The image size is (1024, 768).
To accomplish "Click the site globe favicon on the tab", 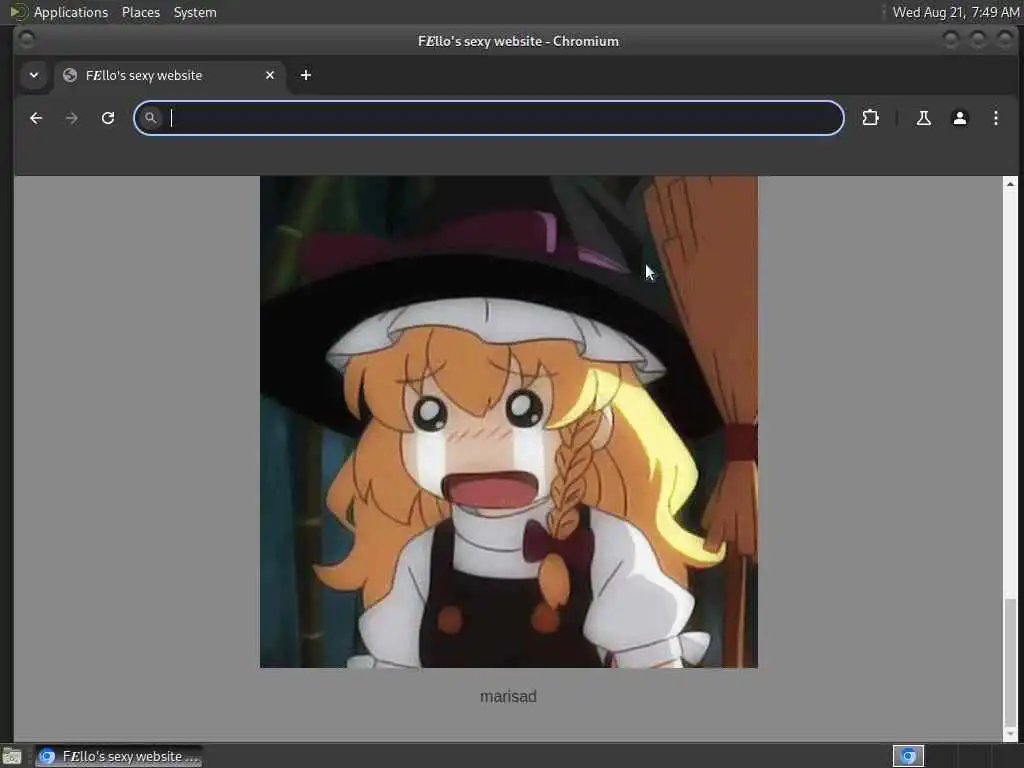I will coord(70,75).
